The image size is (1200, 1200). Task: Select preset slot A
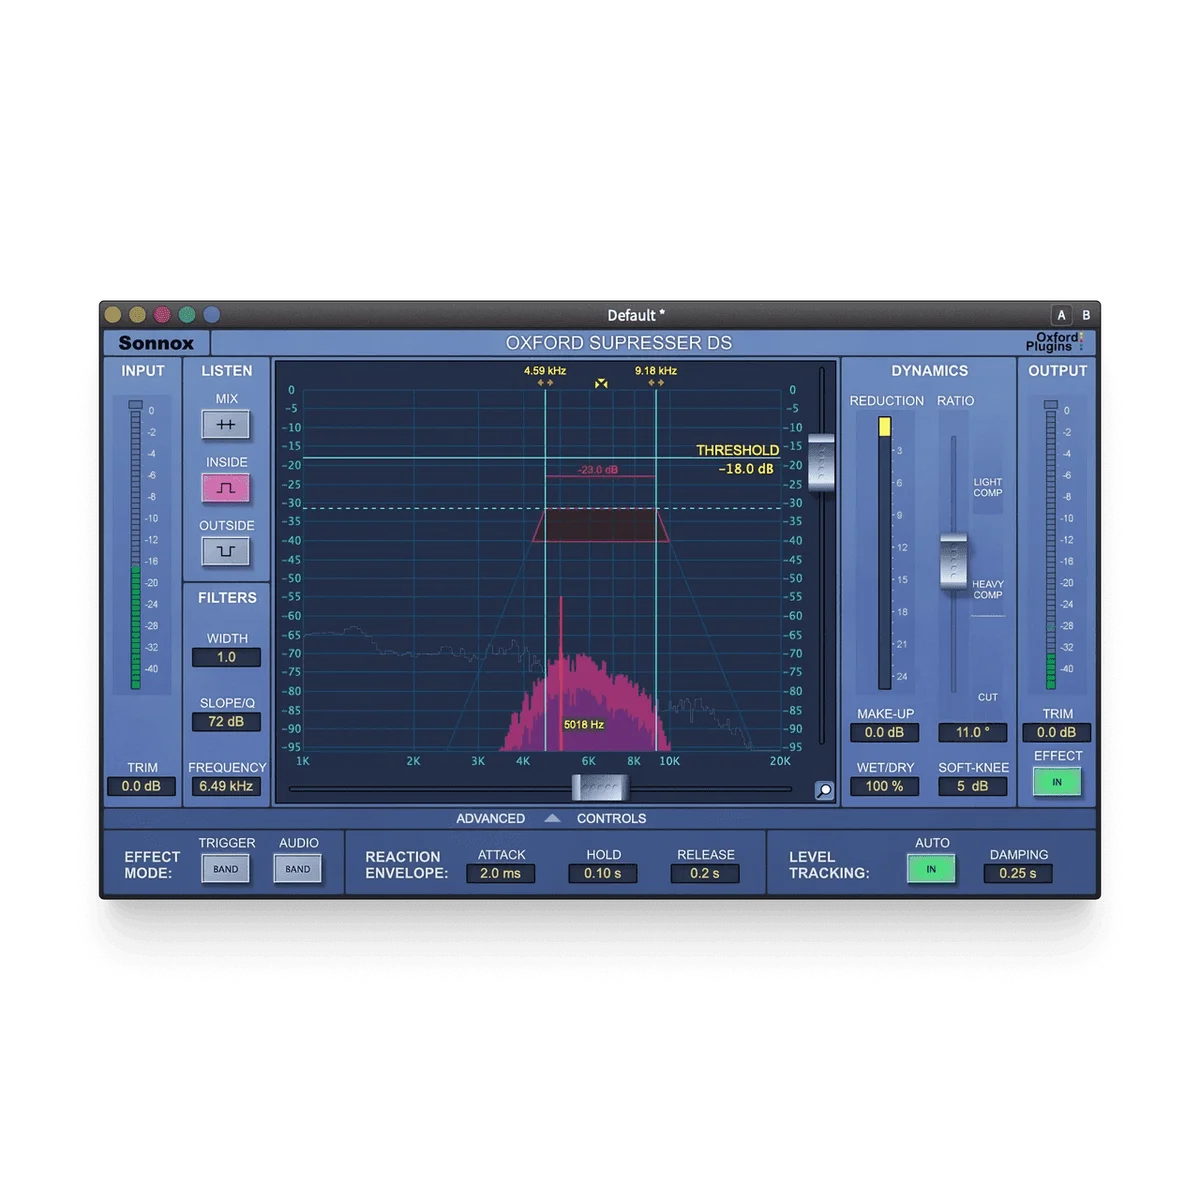coord(1061,315)
